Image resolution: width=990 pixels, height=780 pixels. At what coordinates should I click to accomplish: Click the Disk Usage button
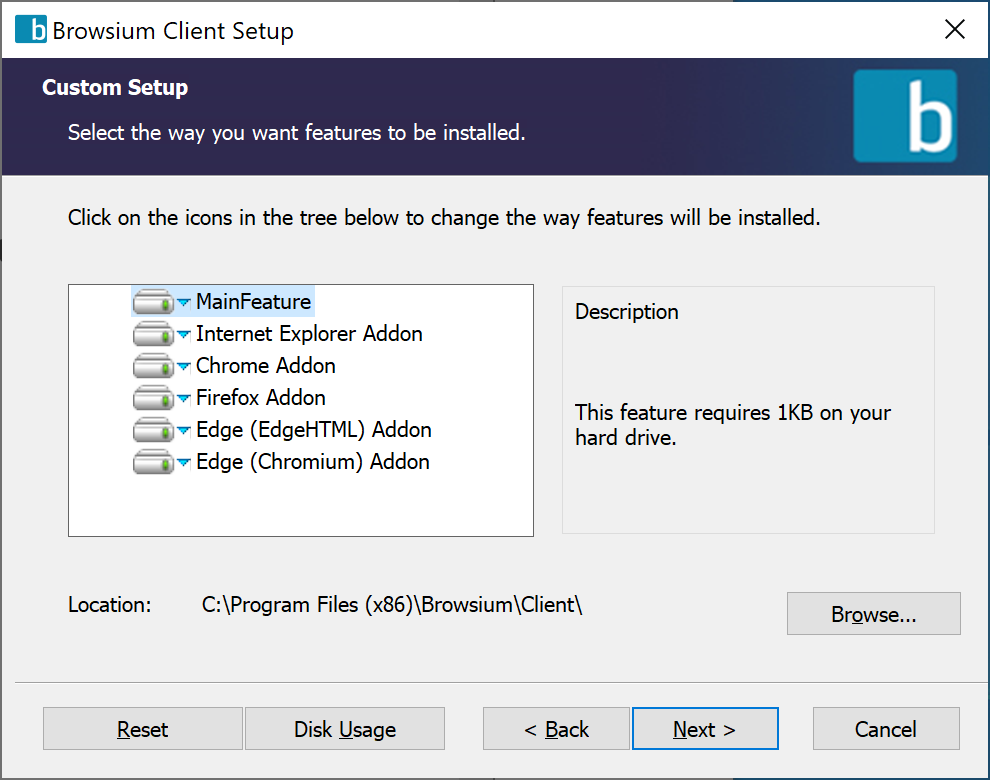344,728
